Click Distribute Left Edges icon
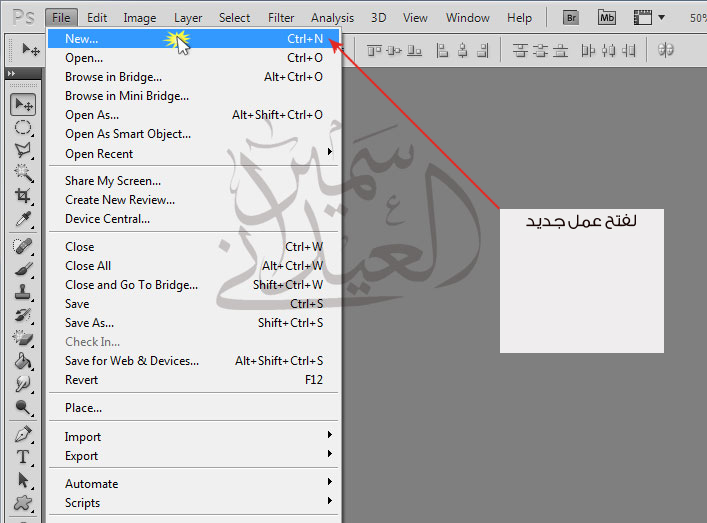 (x=588, y=50)
